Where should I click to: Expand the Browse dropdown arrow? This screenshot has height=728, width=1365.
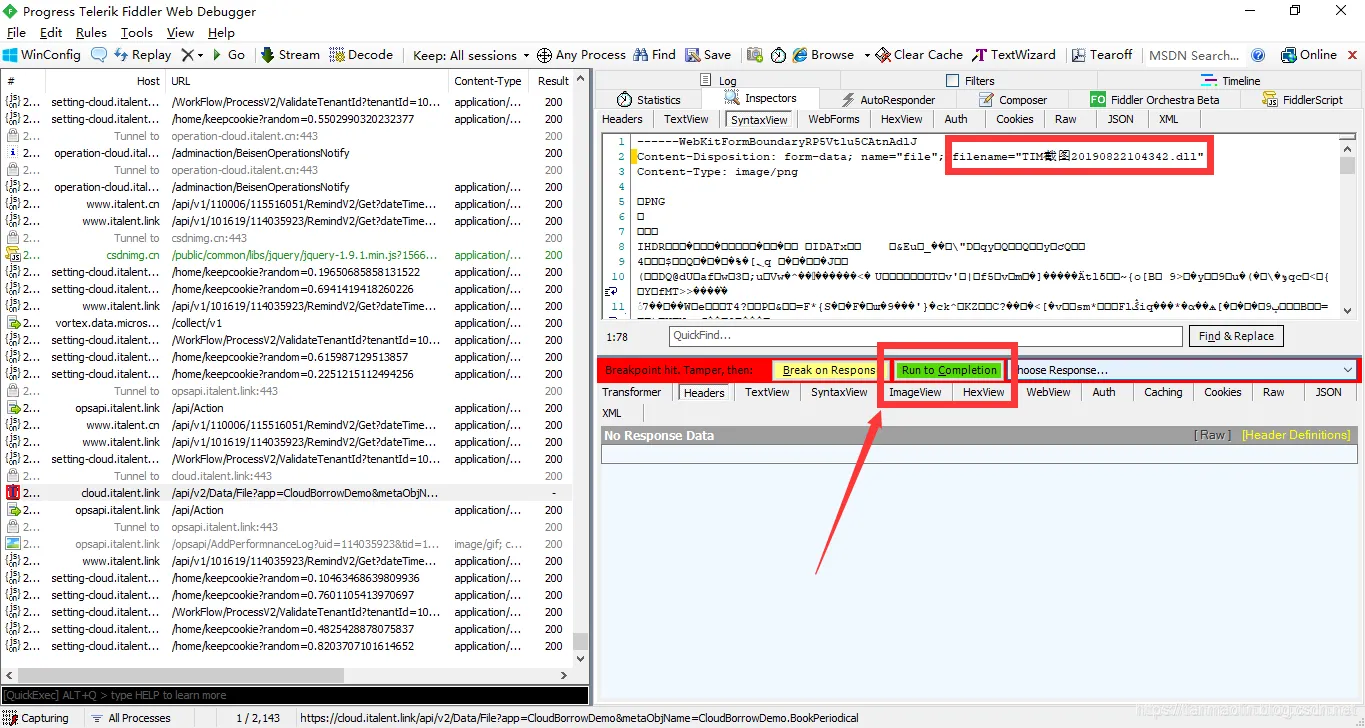[867, 55]
